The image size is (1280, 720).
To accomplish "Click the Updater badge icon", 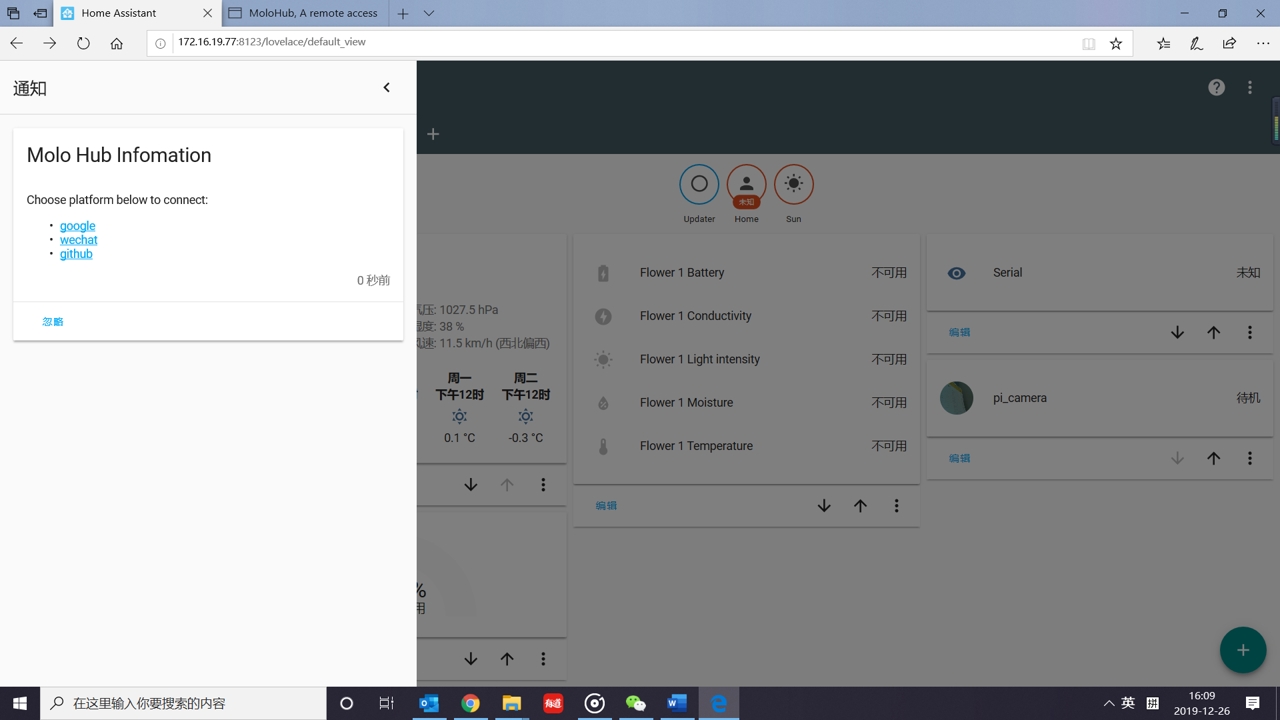I will [x=698, y=183].
